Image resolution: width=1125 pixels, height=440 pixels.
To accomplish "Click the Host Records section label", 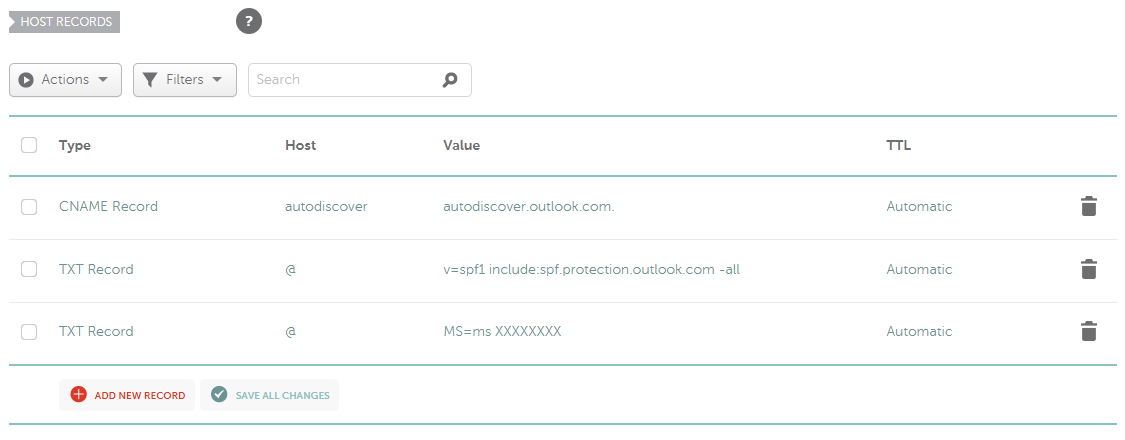I will click(65, 22).
